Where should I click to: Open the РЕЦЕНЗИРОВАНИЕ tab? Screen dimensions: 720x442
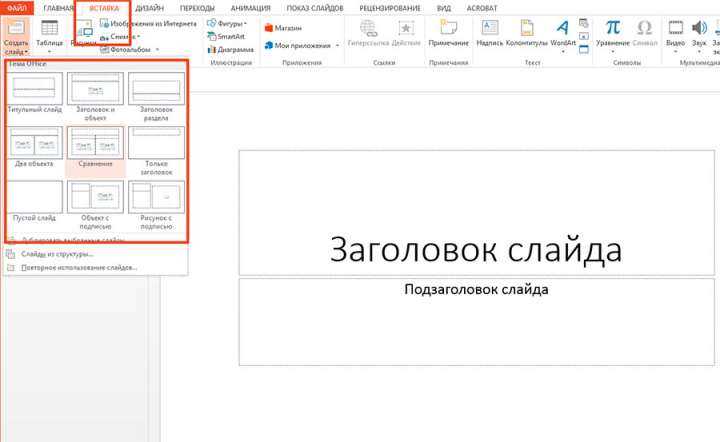pyautogui.click(x=390, y=8)
